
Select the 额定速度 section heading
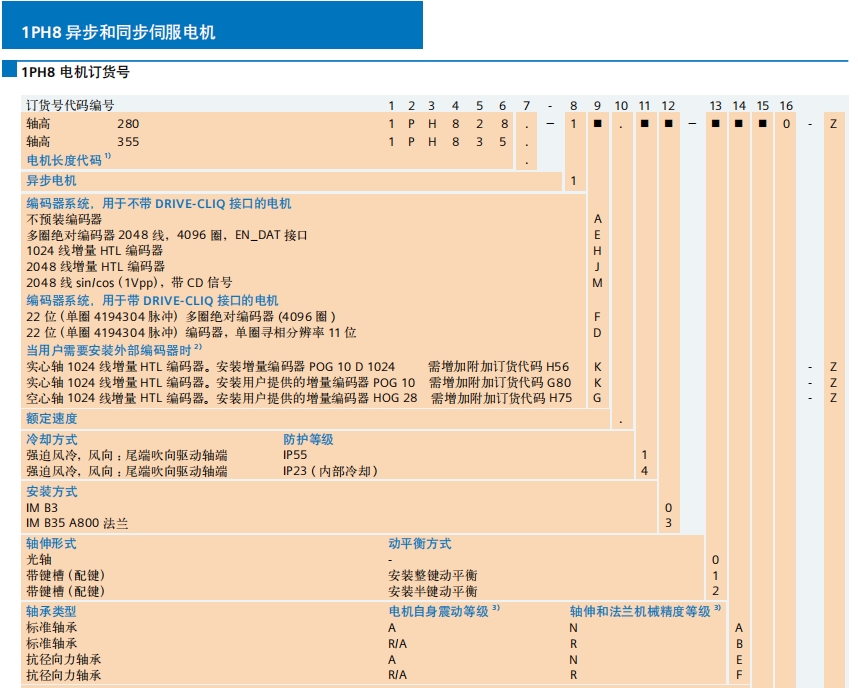(x=51, y=418)
